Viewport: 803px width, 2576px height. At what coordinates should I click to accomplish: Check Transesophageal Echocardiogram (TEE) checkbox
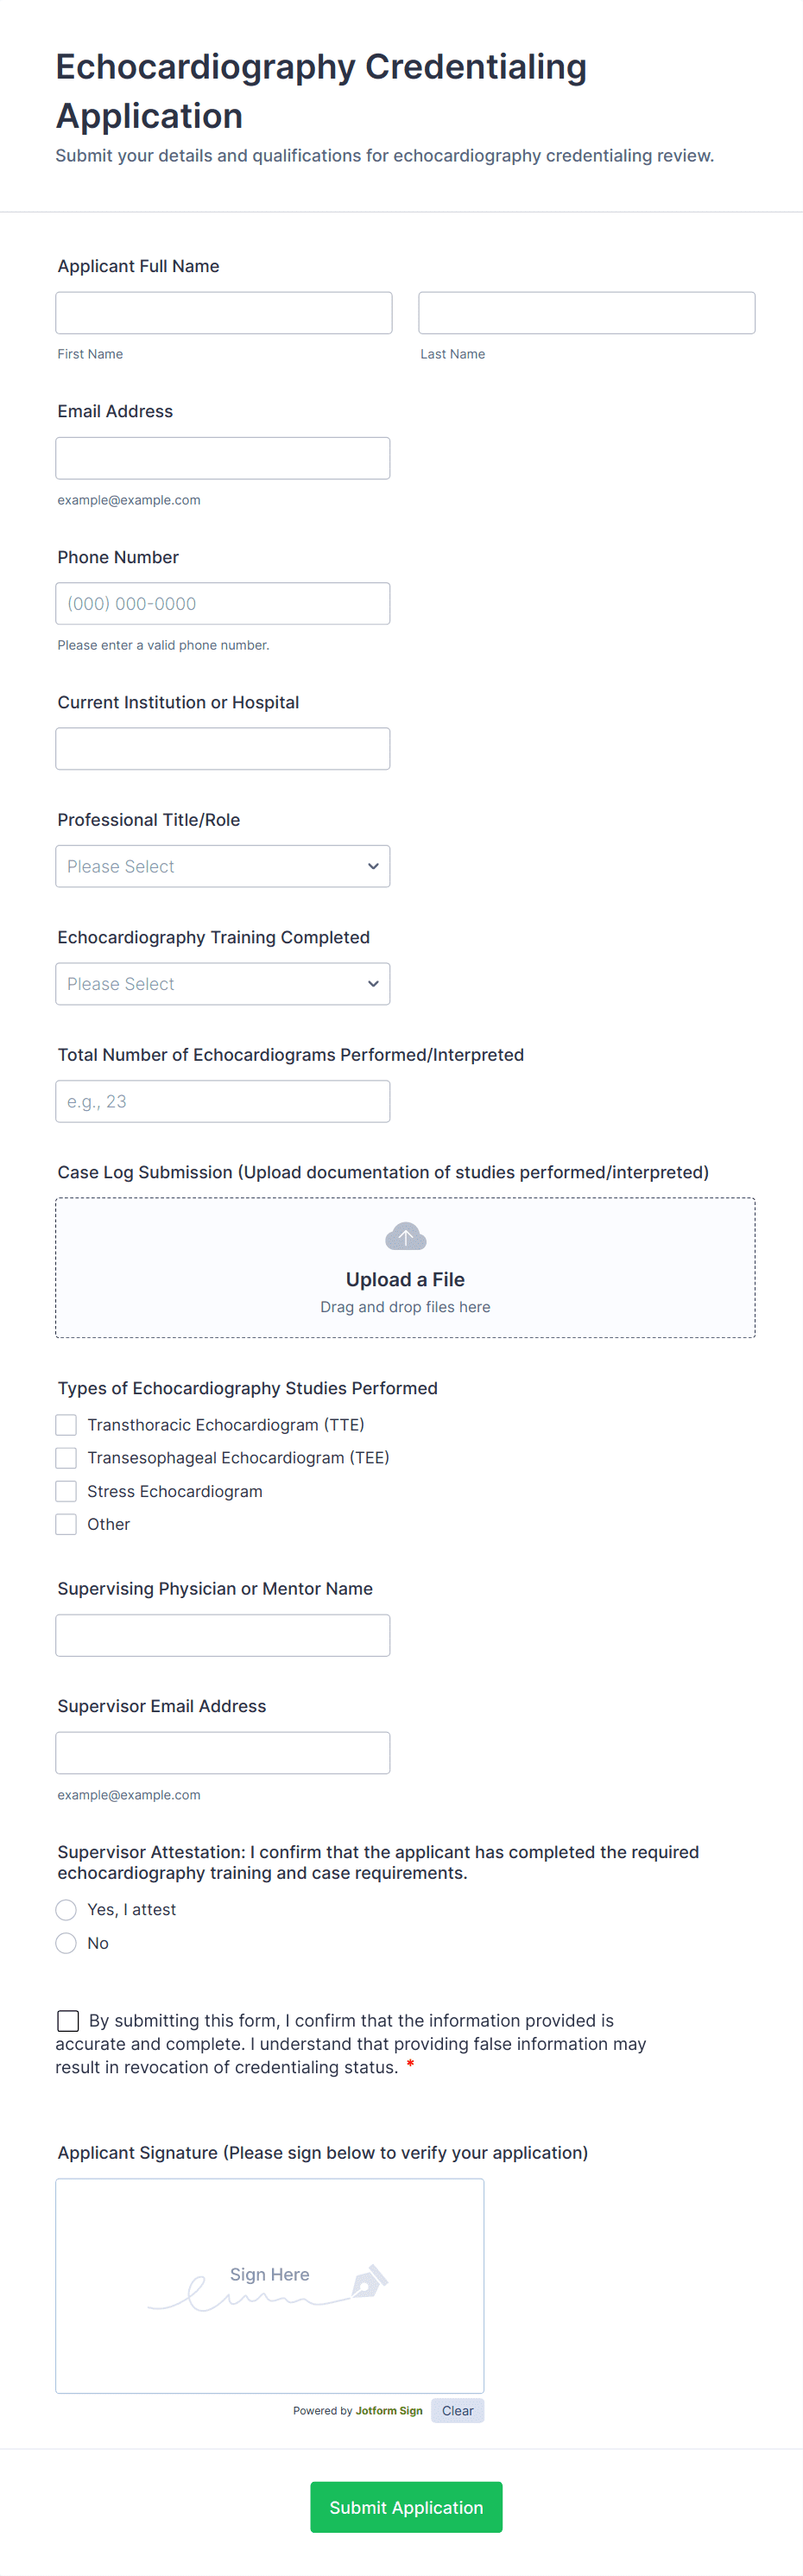pos(66,1457)
